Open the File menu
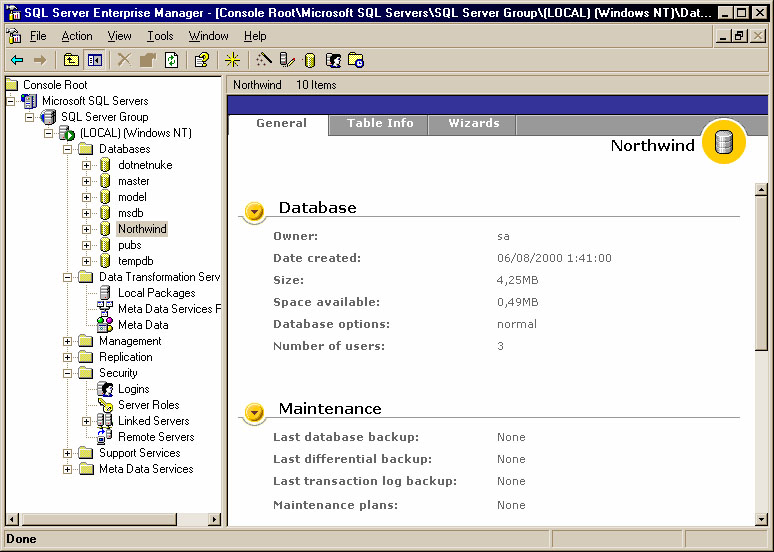This screenshot has width=774, height=552. (38, 36)
